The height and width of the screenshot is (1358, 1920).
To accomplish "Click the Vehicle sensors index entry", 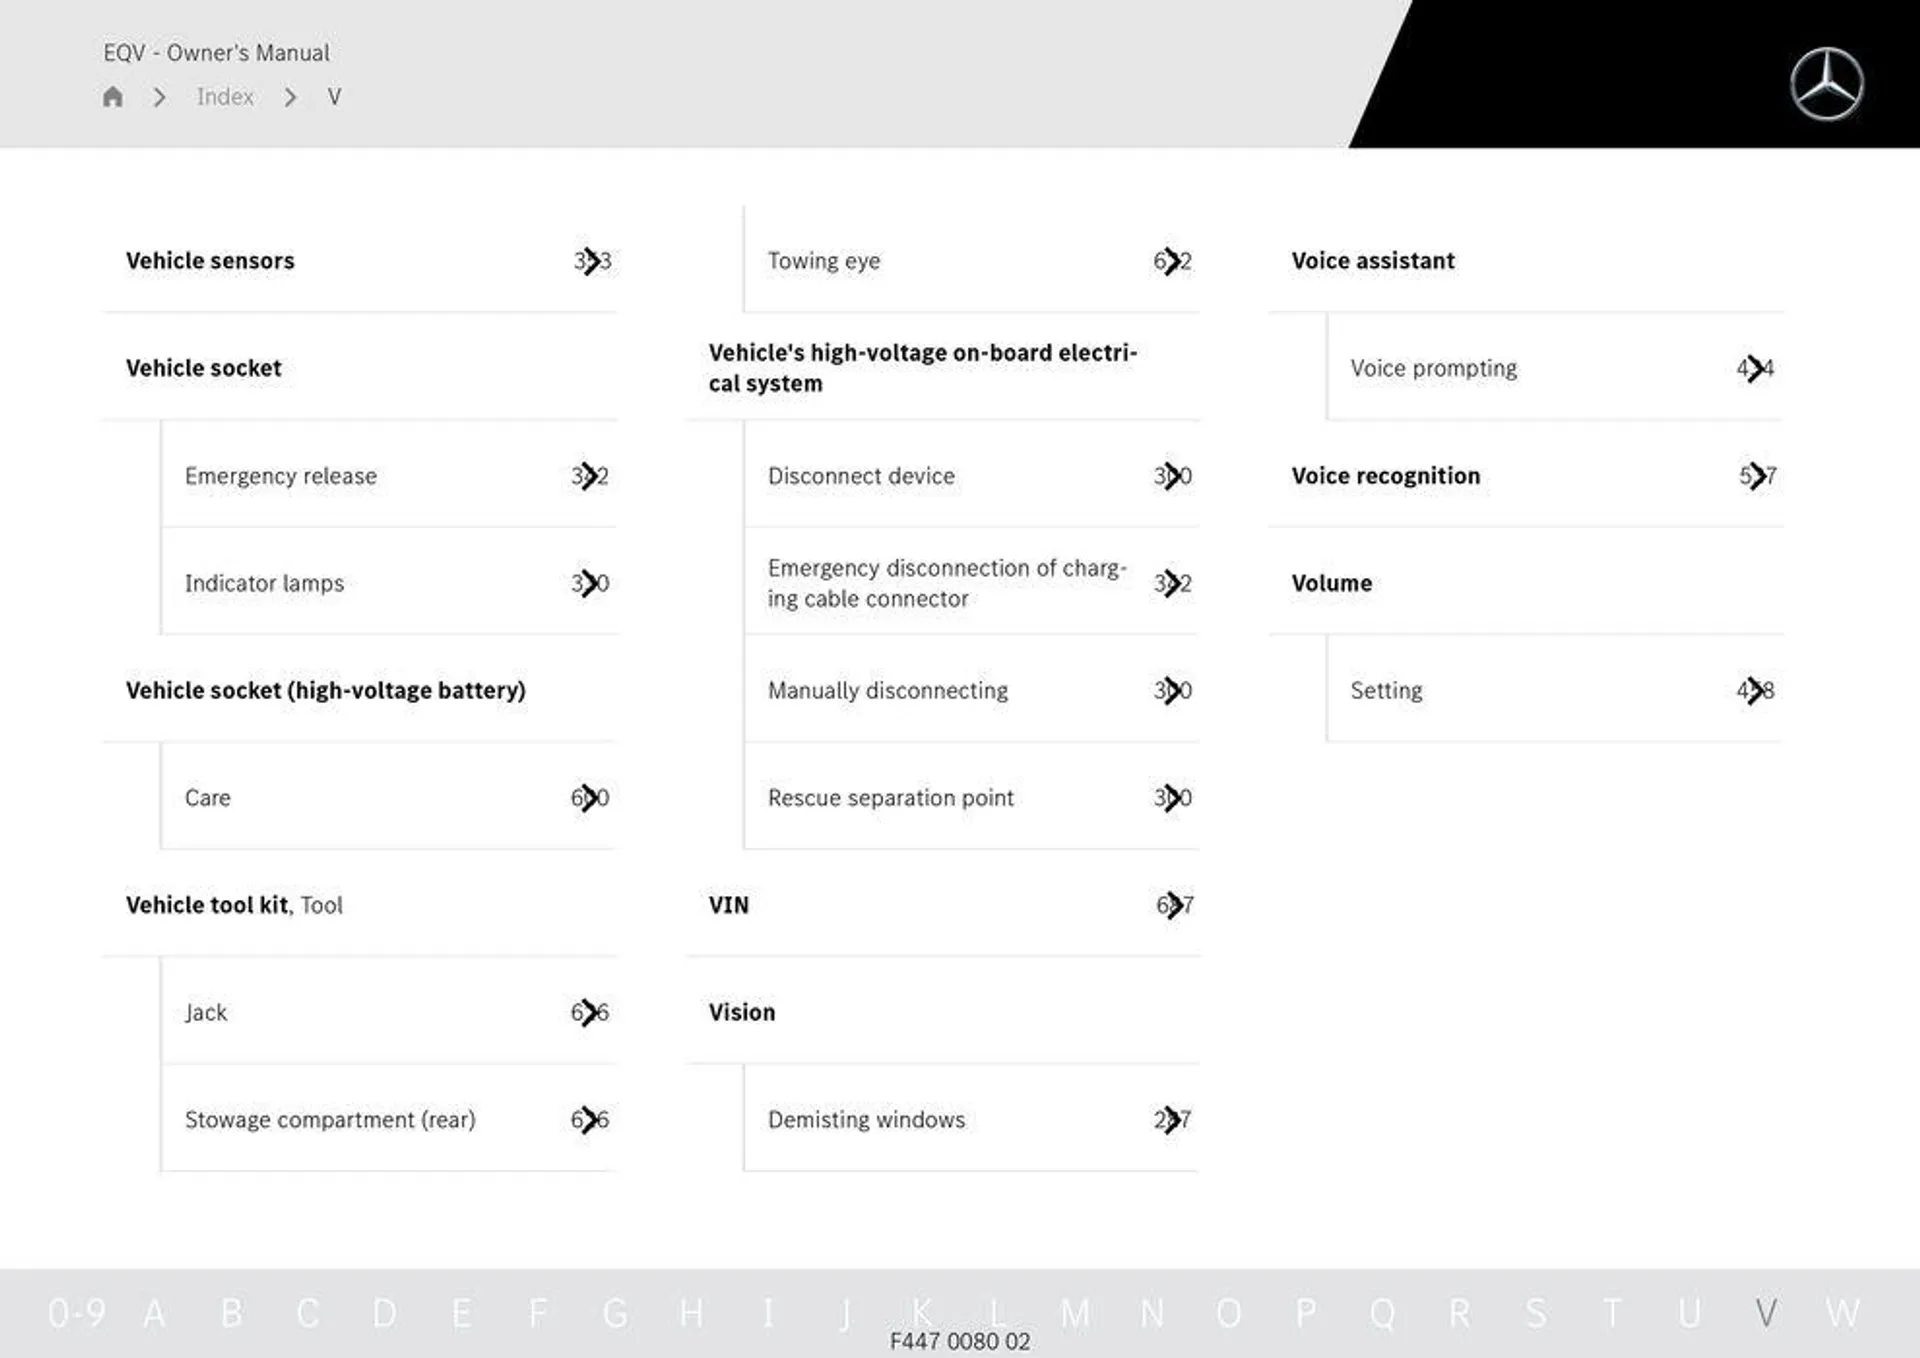I will pos(214,260).
